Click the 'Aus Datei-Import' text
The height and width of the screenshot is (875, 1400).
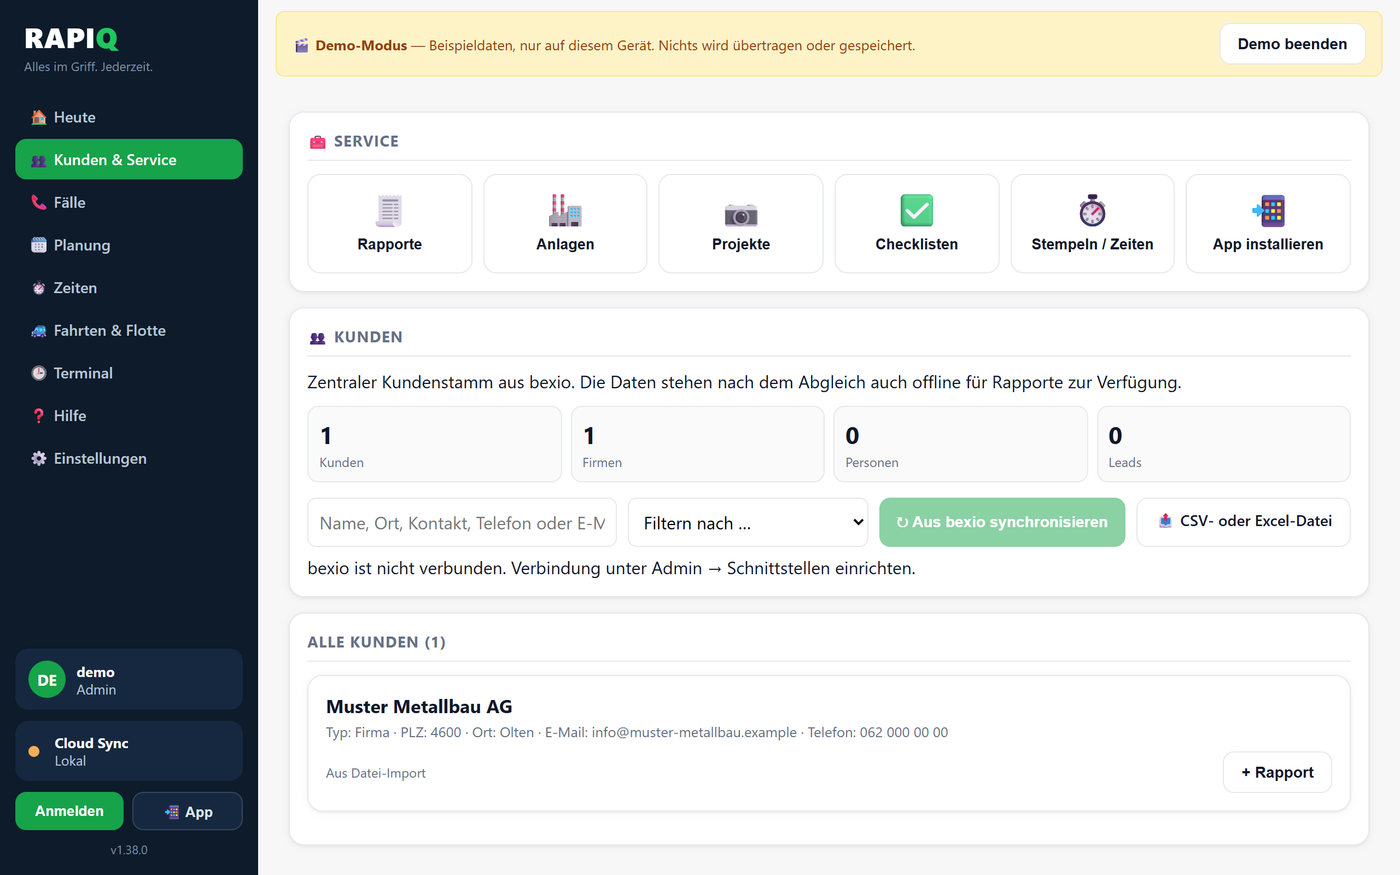pos(376,773)
